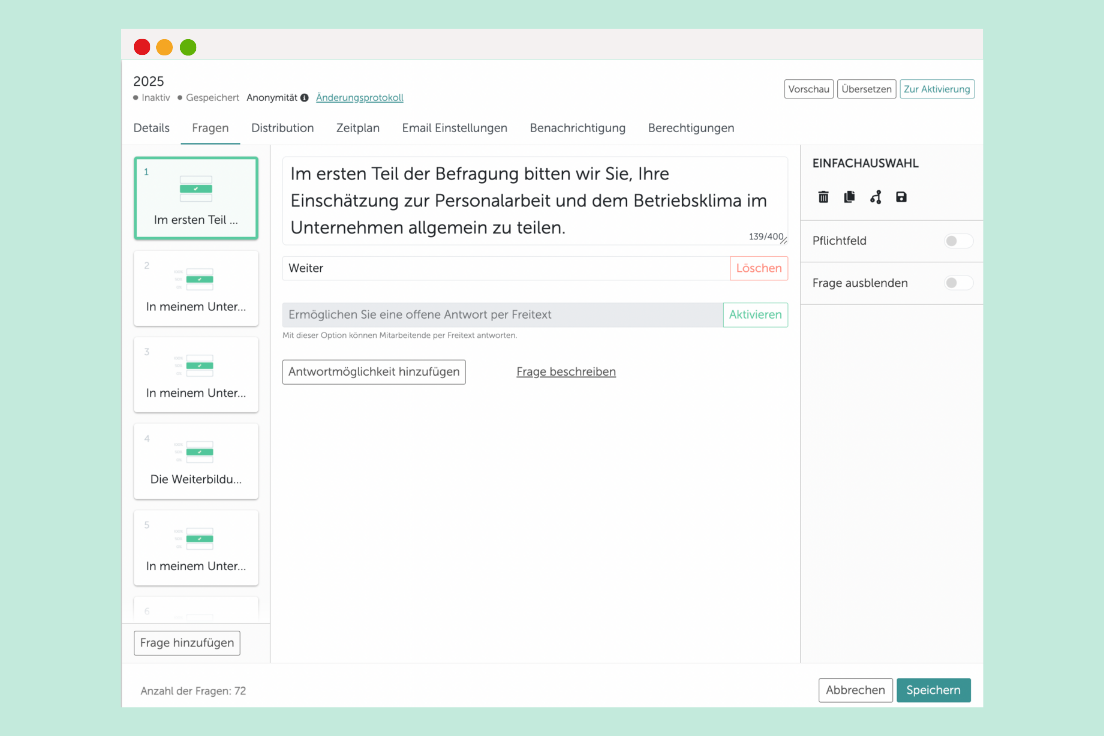
Task: Click the resize handle of the question text box
Action: [x=784, y=241]
